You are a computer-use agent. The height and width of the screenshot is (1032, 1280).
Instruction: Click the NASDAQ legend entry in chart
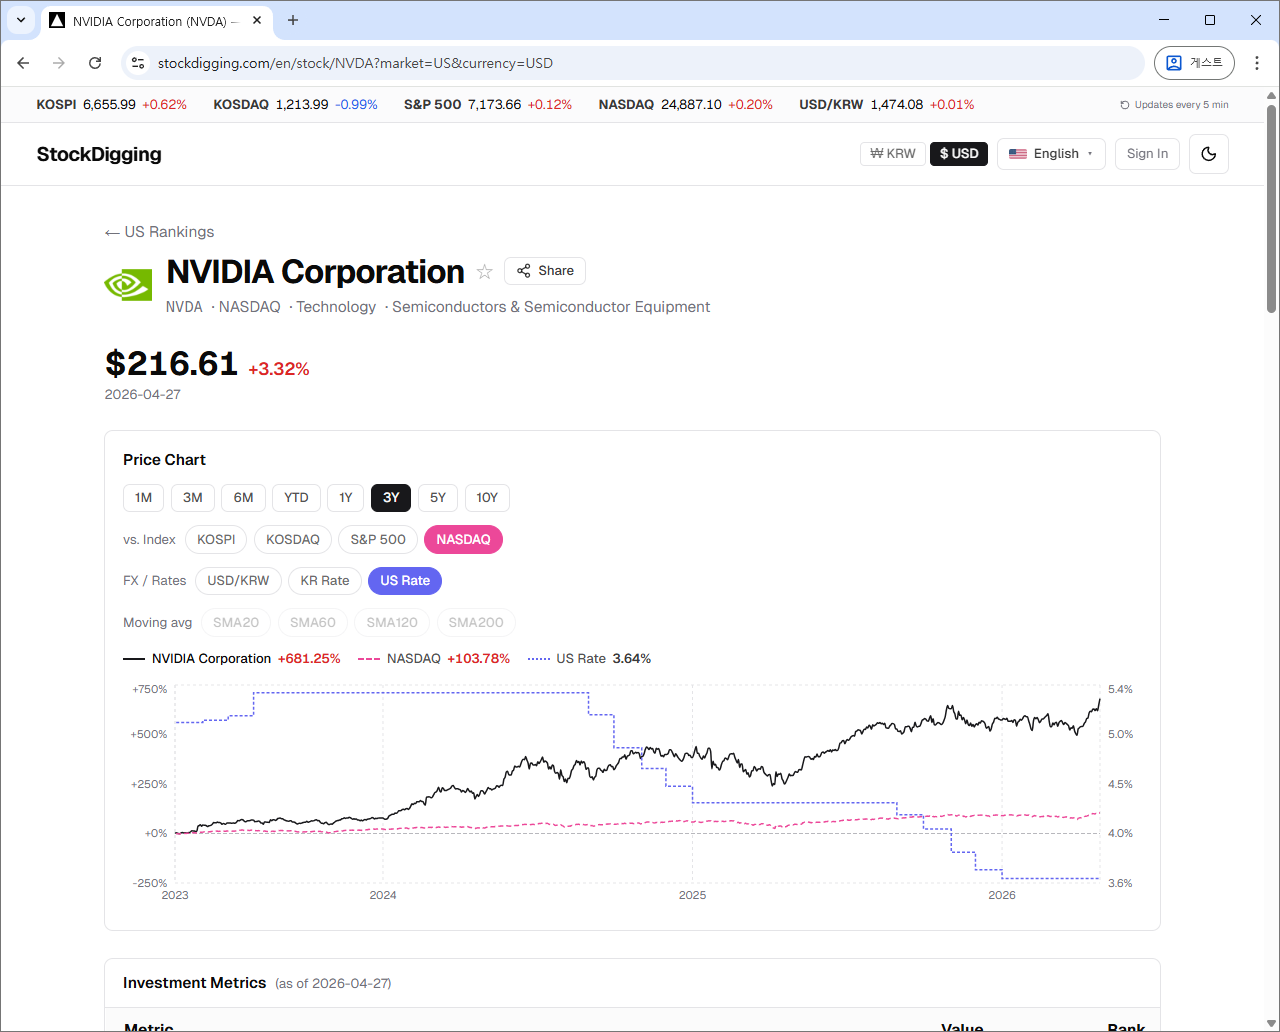(x=433, y=659)
